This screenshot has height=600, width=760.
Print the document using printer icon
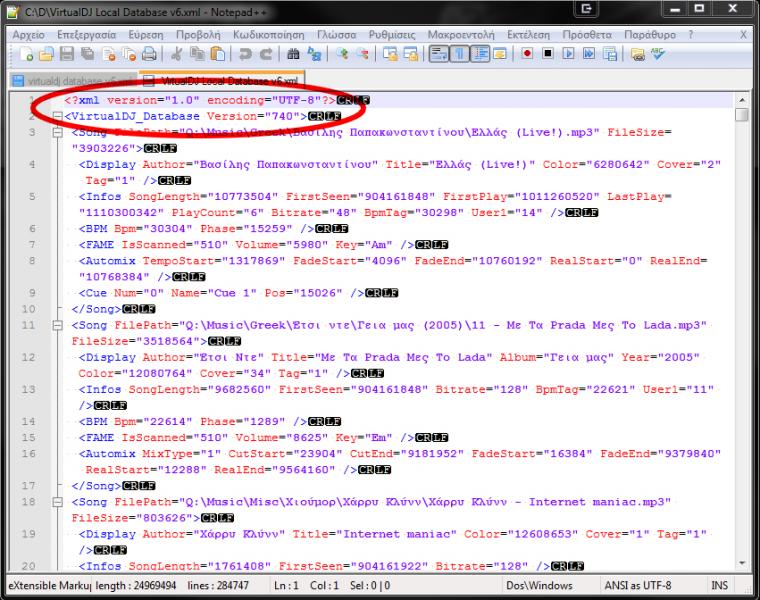pyautogui.click(x=149, y=54)
